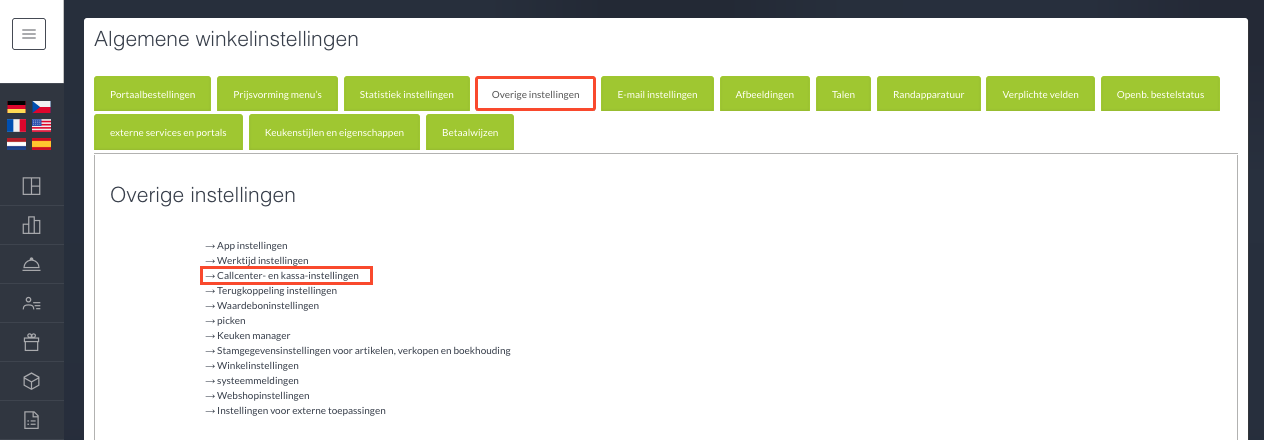The width and height of the screenshot is (1264, 440).
Task: Click the Spanish flag icon
Action: 41,143
